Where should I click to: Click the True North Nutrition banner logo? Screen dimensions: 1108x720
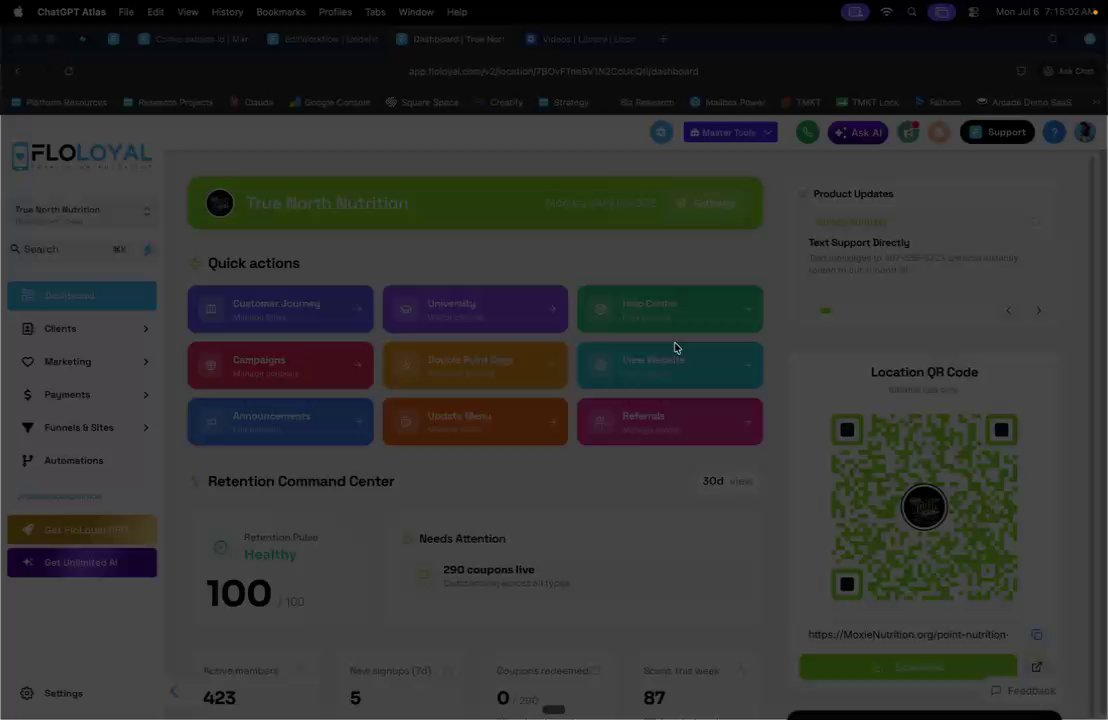pos(220,203)
